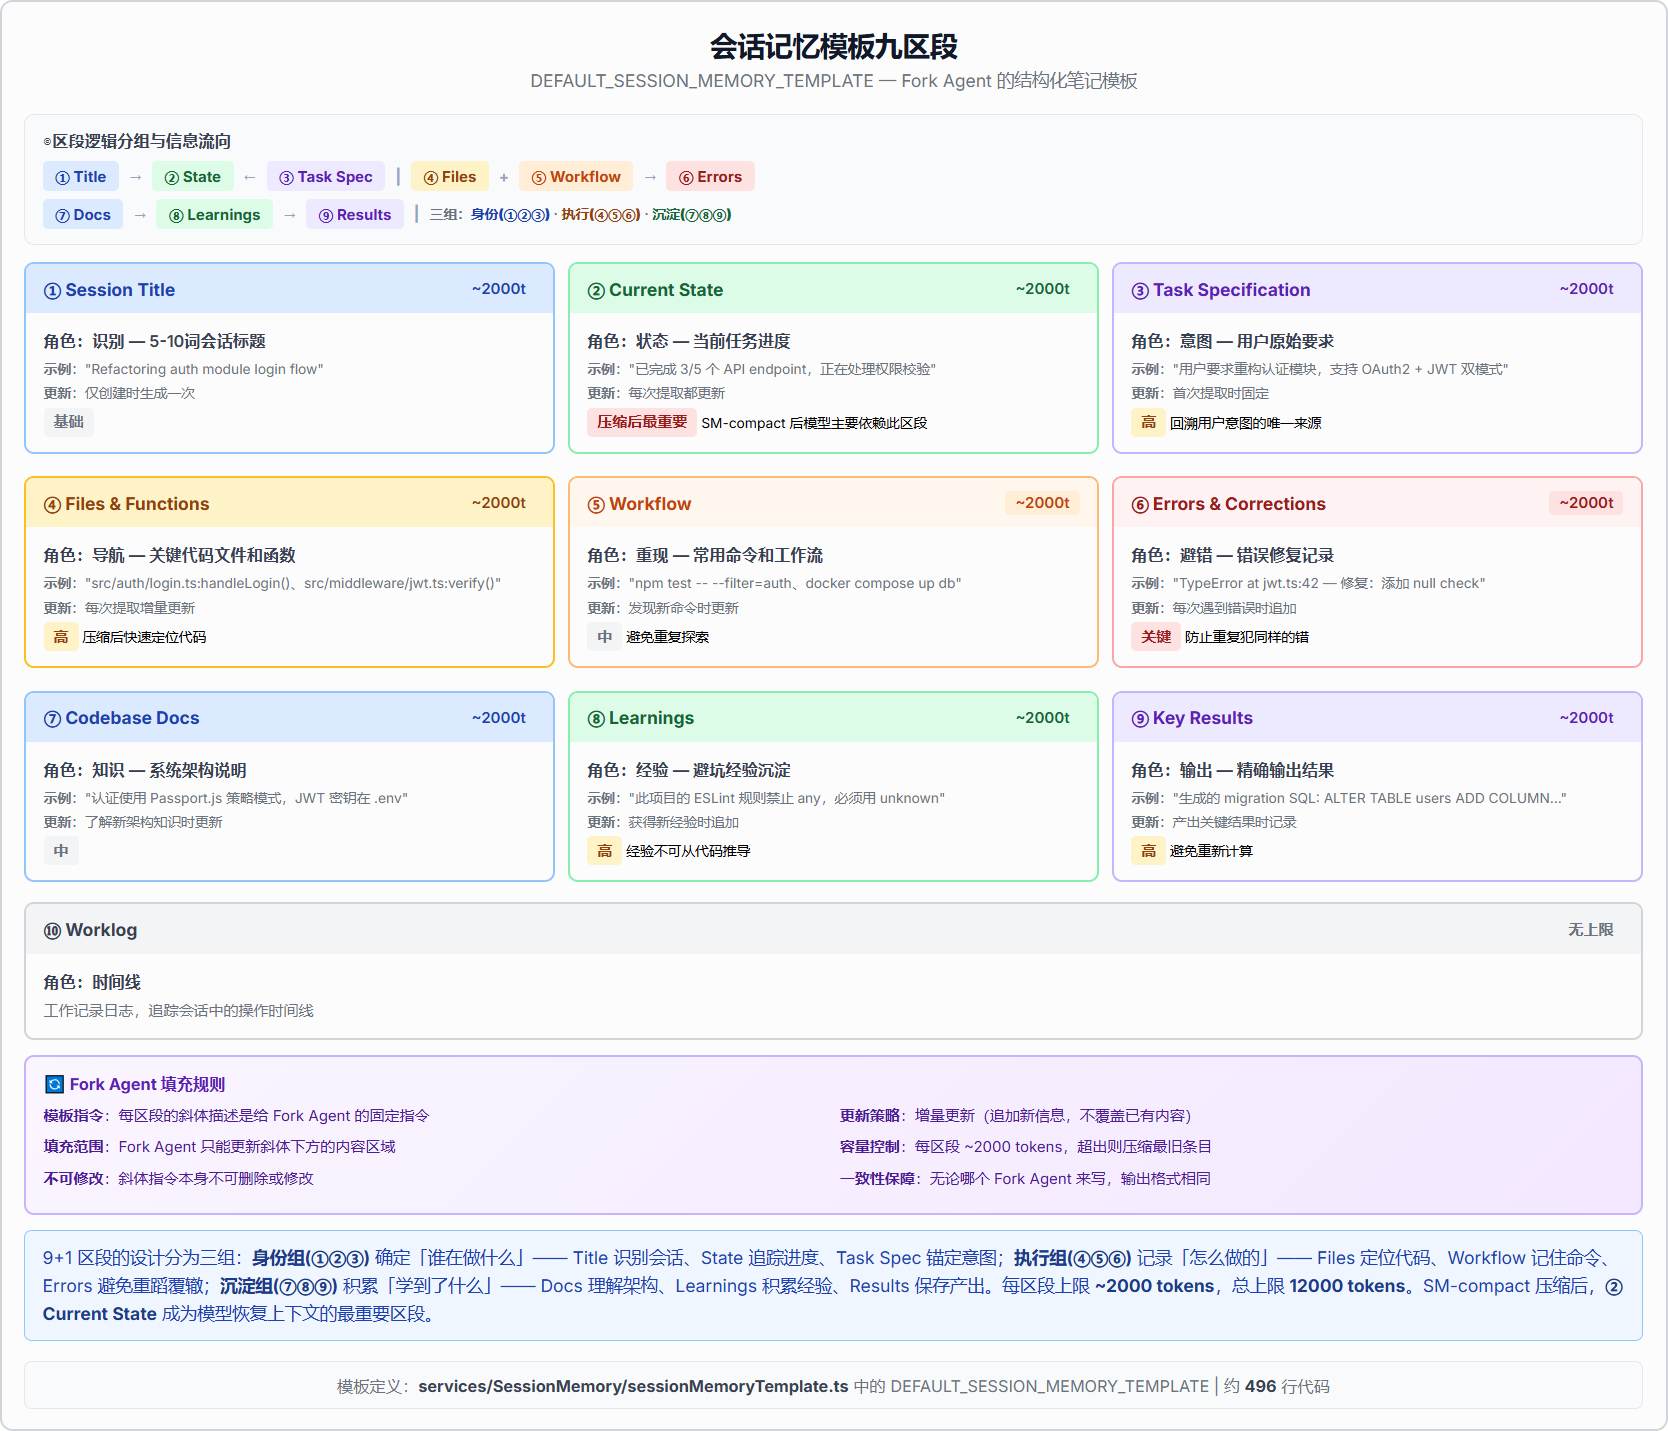Select the ③ Task Spec chip

(326, 177)
